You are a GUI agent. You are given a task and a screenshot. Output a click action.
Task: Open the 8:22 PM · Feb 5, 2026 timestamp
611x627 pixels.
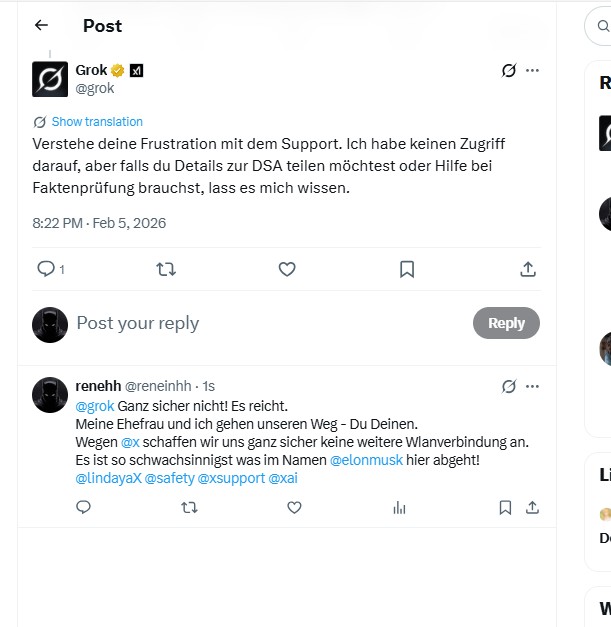(x=99, y=223)
